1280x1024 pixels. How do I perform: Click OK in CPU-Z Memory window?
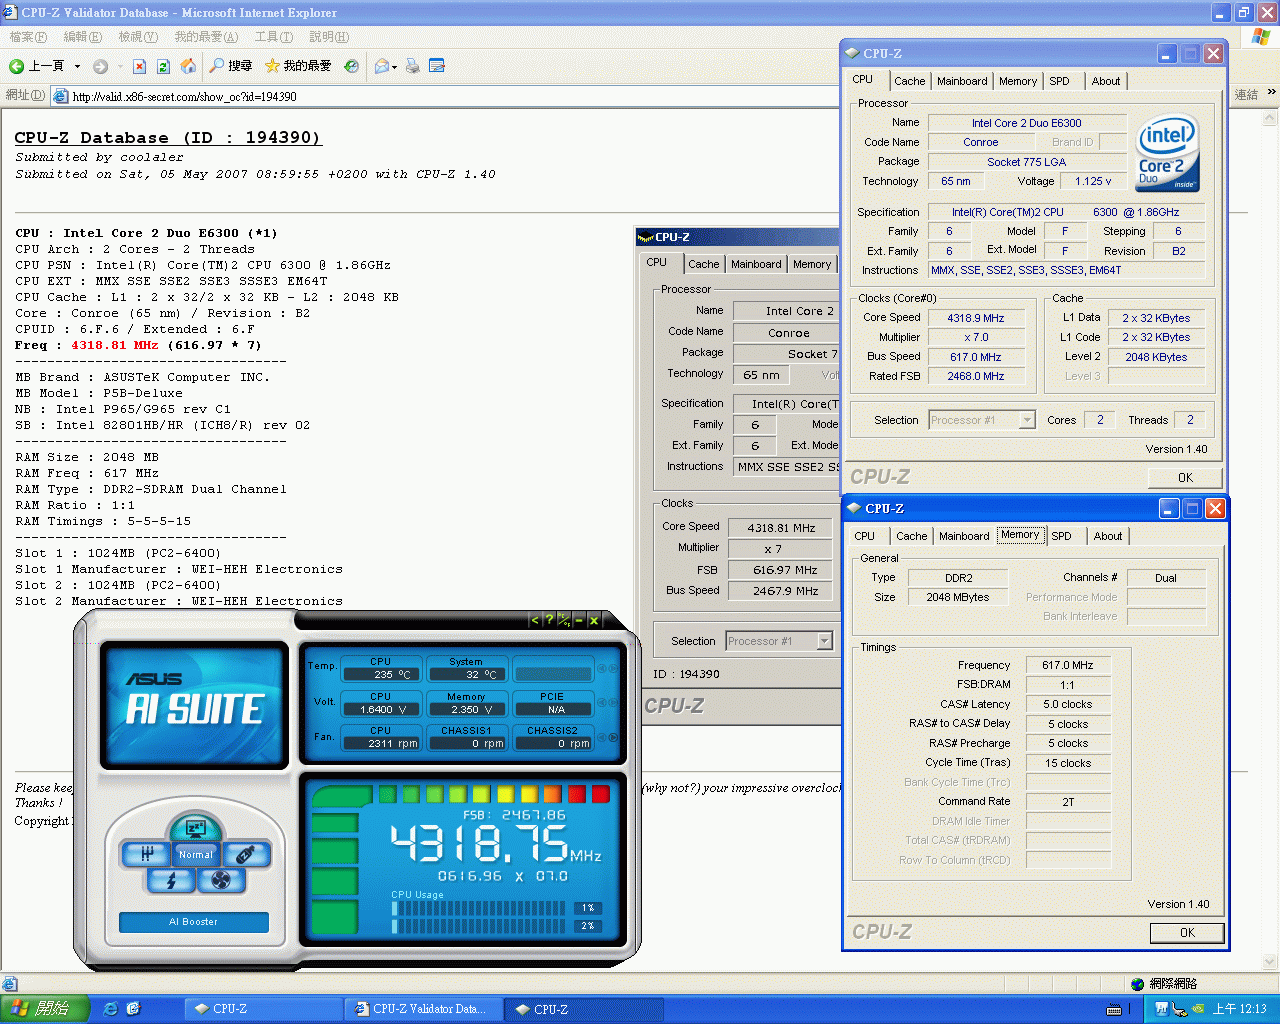point(1187,932)
